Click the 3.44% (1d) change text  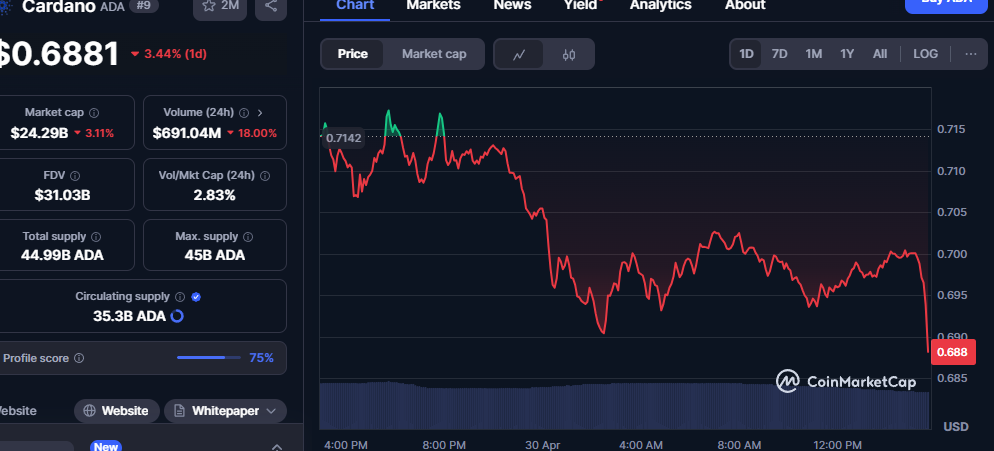tap(169, 54)
